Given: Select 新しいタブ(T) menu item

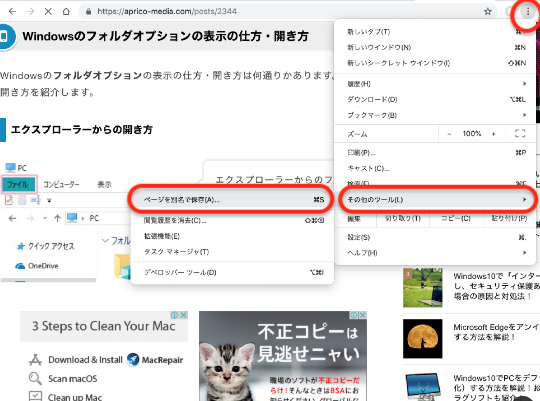Looking at the screenshot, I should (x=435, y=32).
